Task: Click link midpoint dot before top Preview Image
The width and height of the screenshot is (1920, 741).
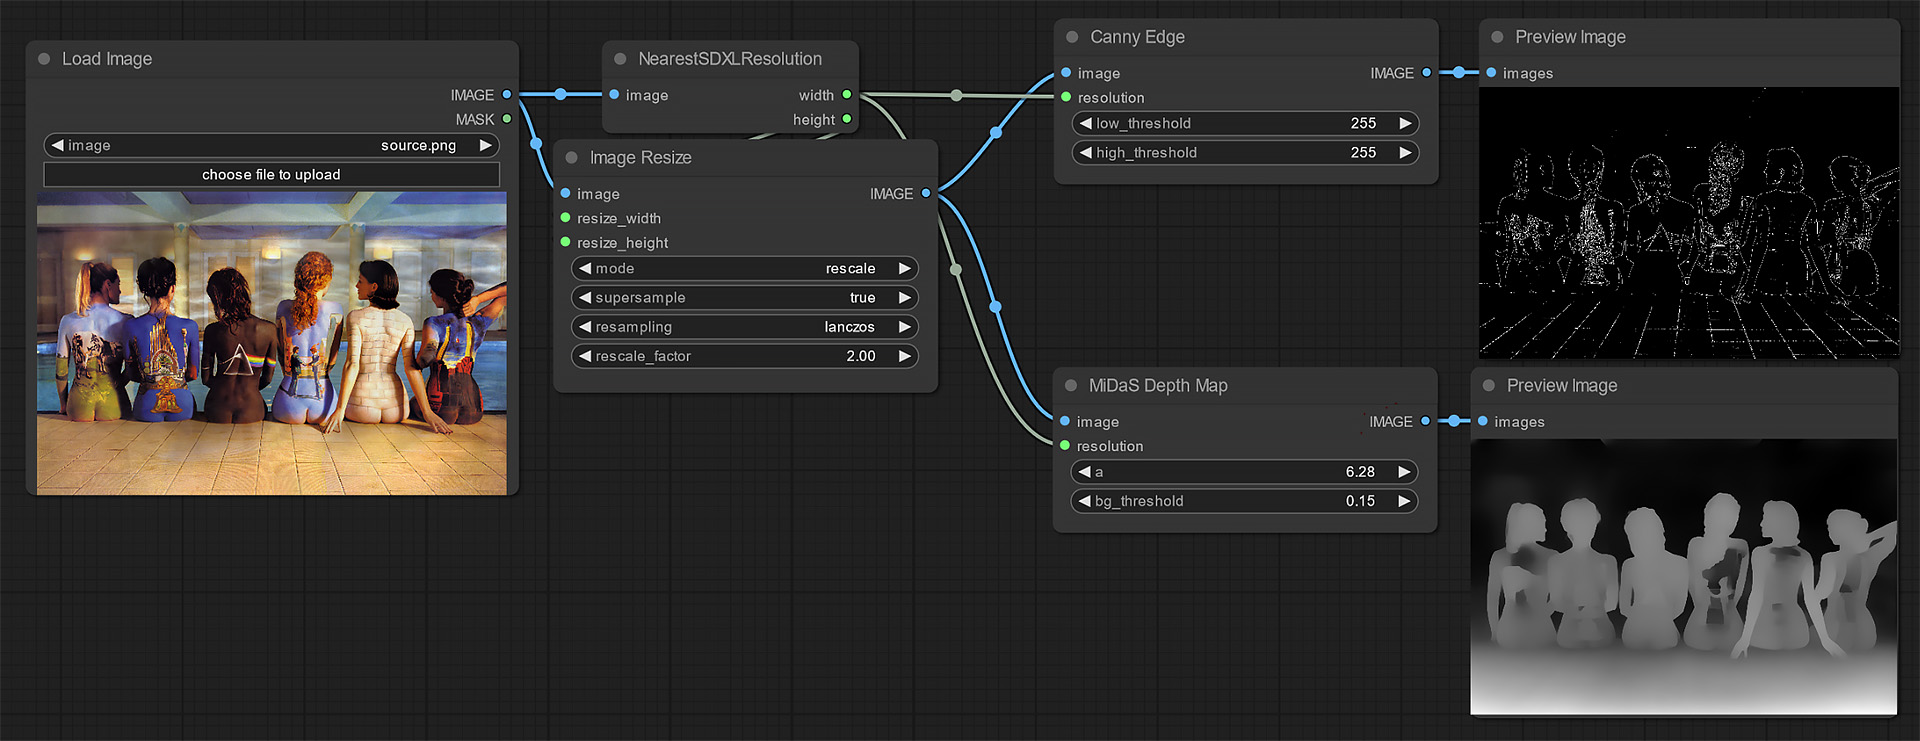Action: coord(1459,72)
